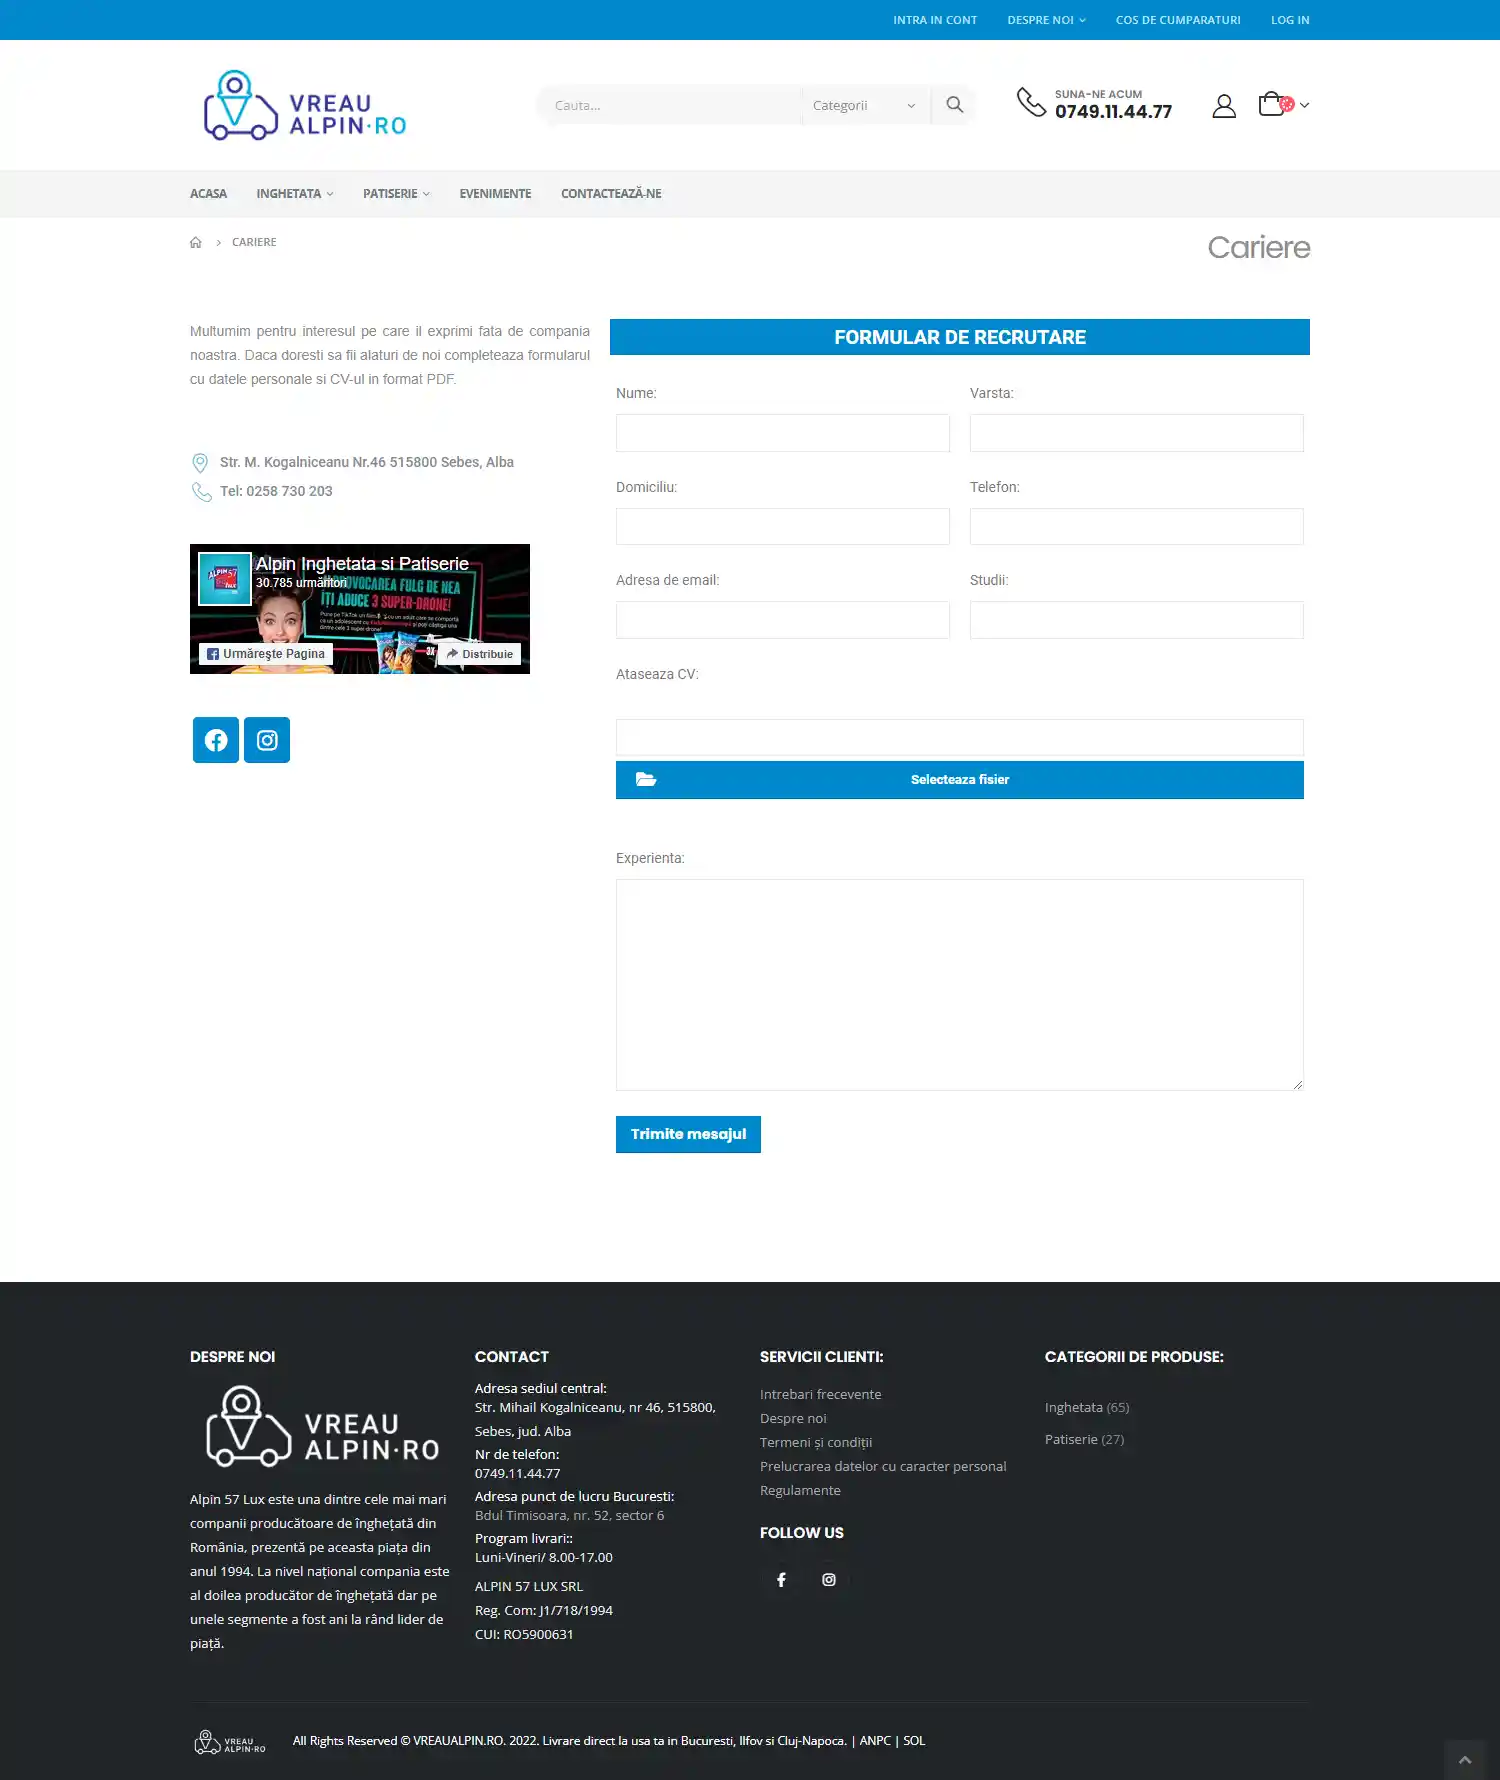This screenshot has width=1500, height=1780.
Task: Click the Tel phone icon
Action: click(x=201, y=492)
